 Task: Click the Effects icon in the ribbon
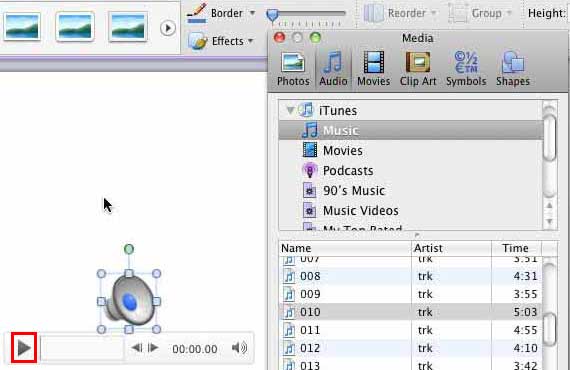point(198,41)
